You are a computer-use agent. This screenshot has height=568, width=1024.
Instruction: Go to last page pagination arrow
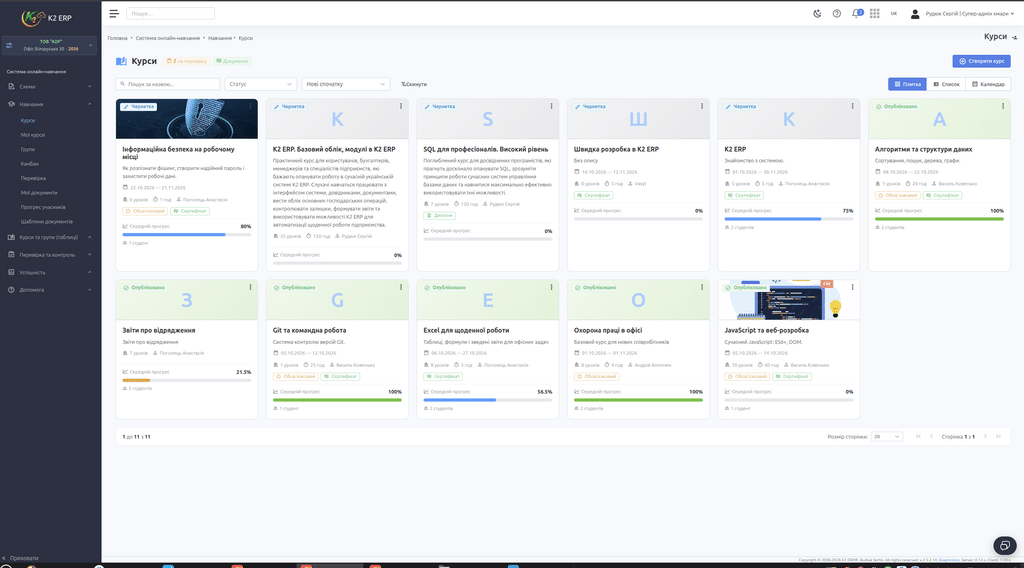click(x=999, y=437)
